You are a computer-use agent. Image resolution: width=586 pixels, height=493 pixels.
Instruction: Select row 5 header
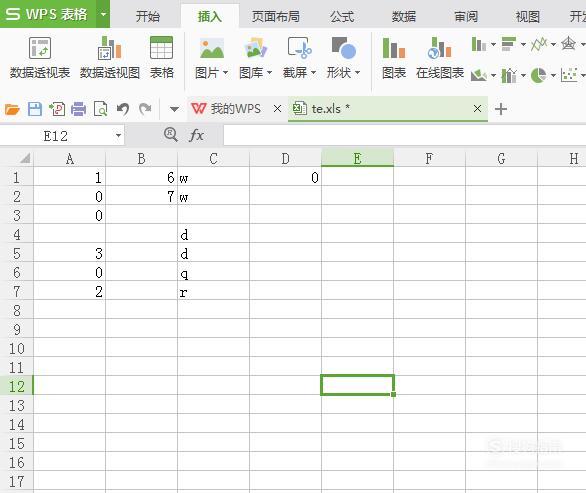[x=17, y=253]
